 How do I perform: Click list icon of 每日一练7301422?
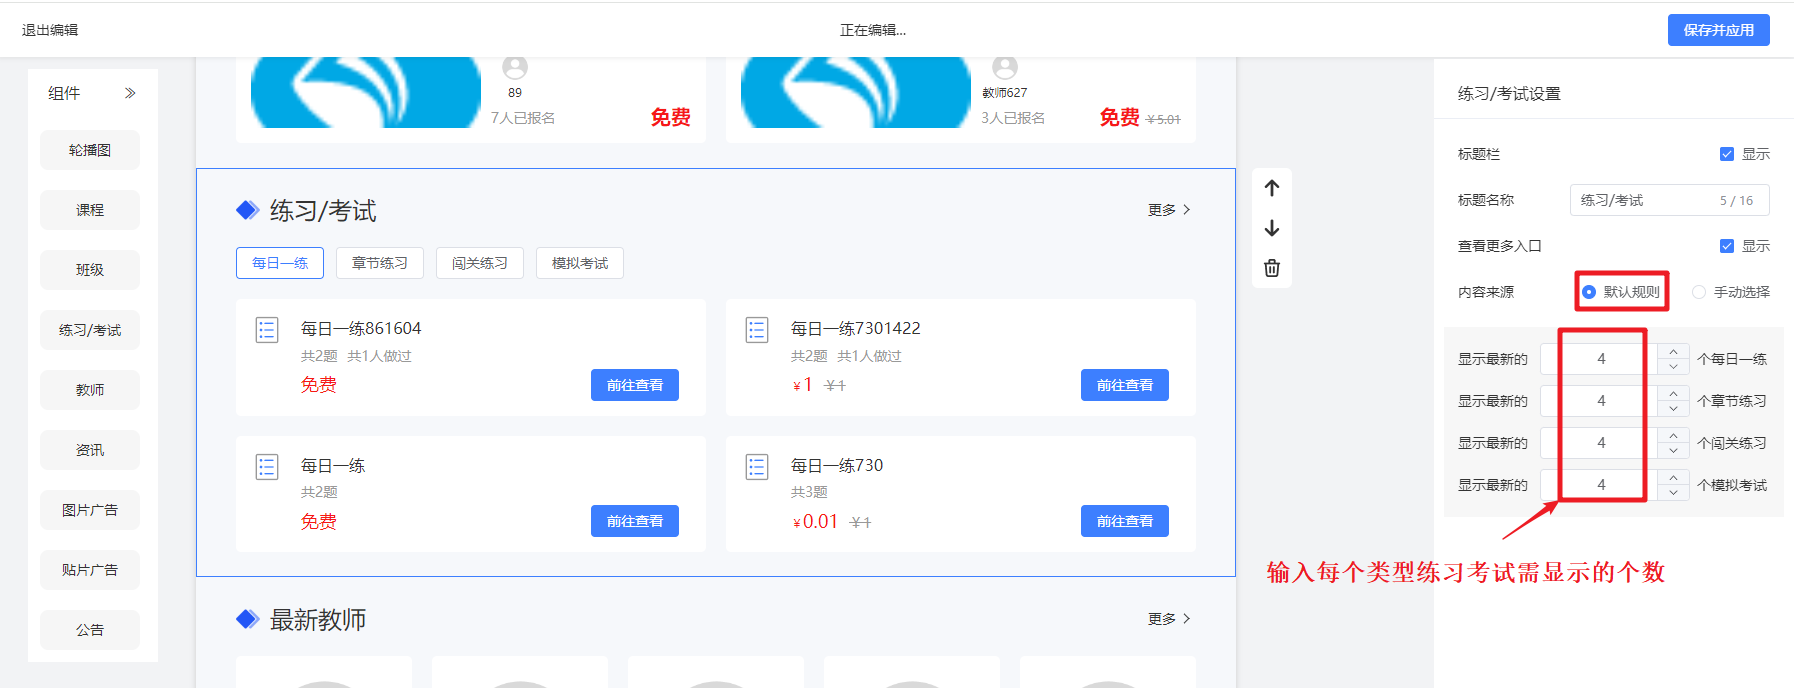[757, 330]
